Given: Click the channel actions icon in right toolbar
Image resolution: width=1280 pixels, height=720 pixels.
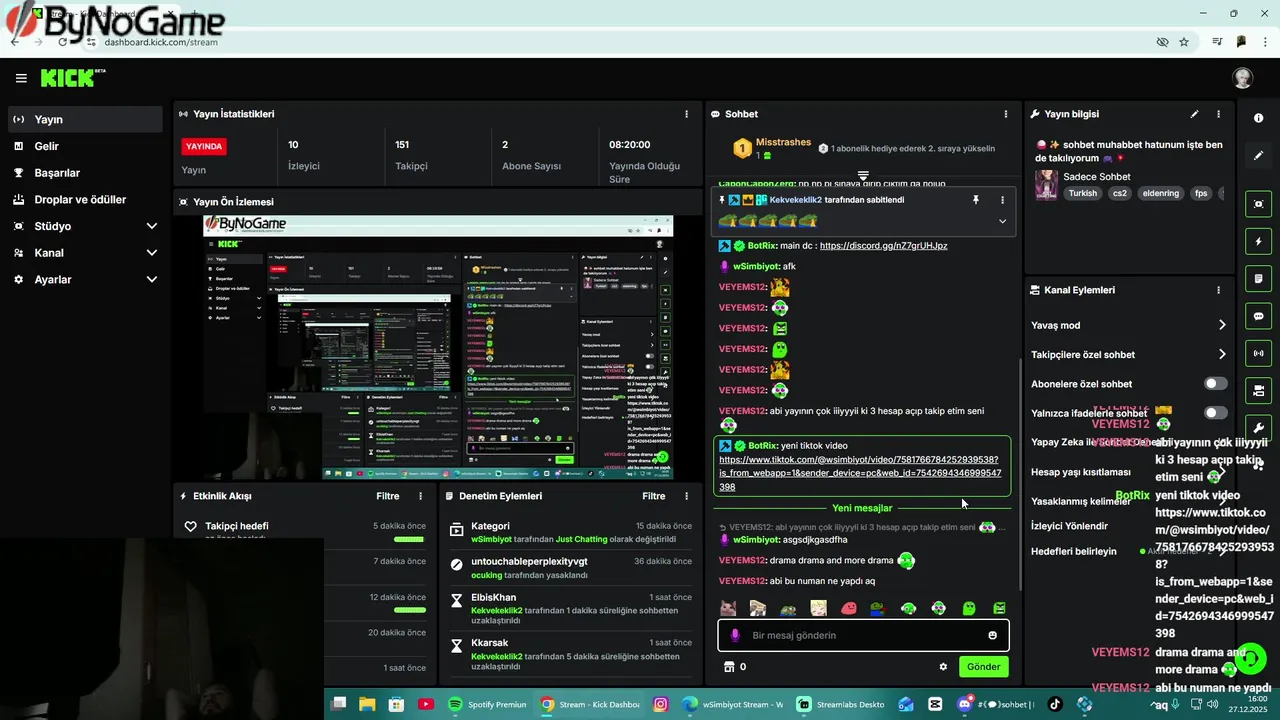Looking at the screenshot, I should coord(1258,390).
